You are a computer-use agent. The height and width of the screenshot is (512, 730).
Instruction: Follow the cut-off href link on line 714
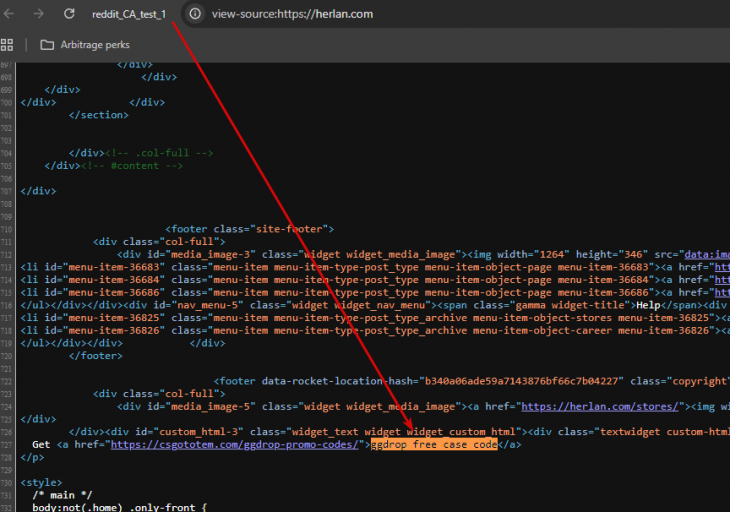722,280
